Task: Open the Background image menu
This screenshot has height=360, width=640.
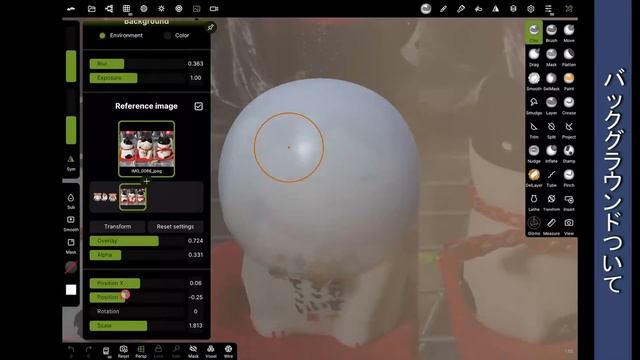Action: [196, 9]
